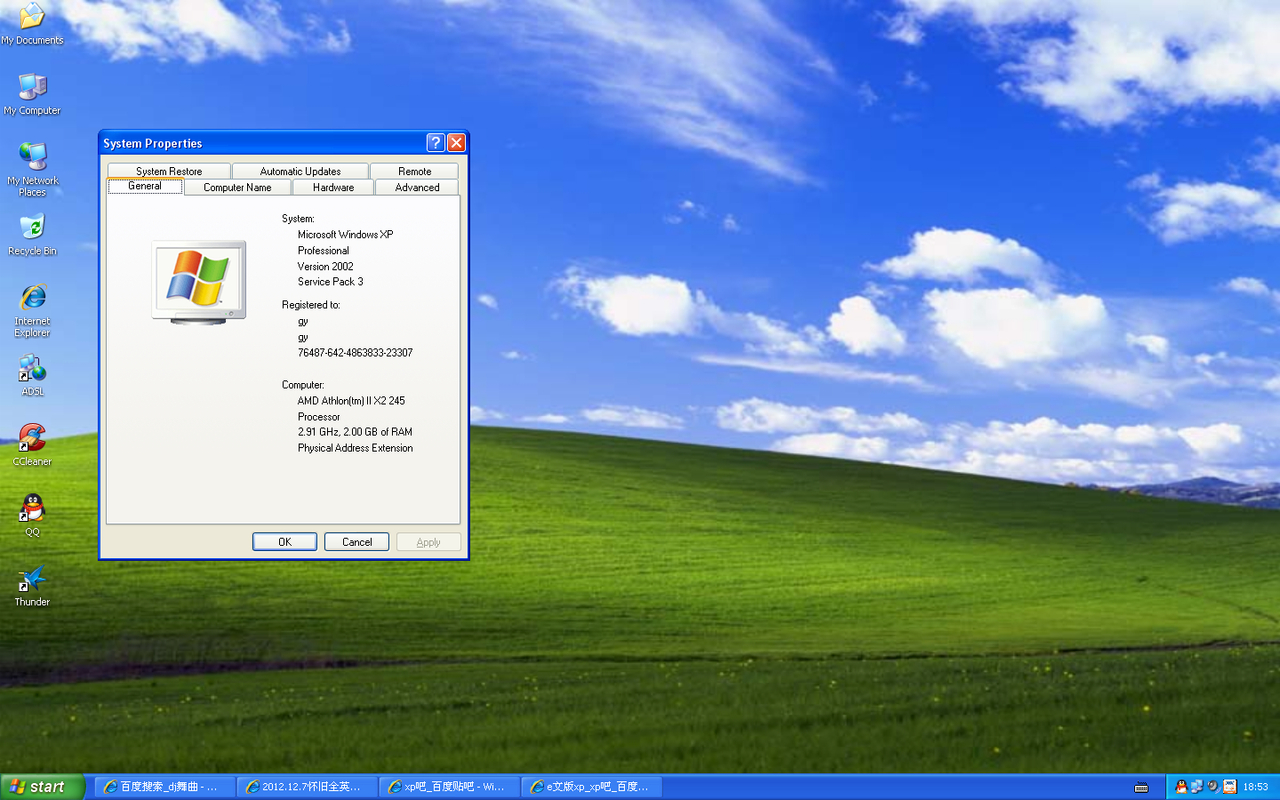
Task: Click the My Network Places icon
Action: (x=32, y=169)
